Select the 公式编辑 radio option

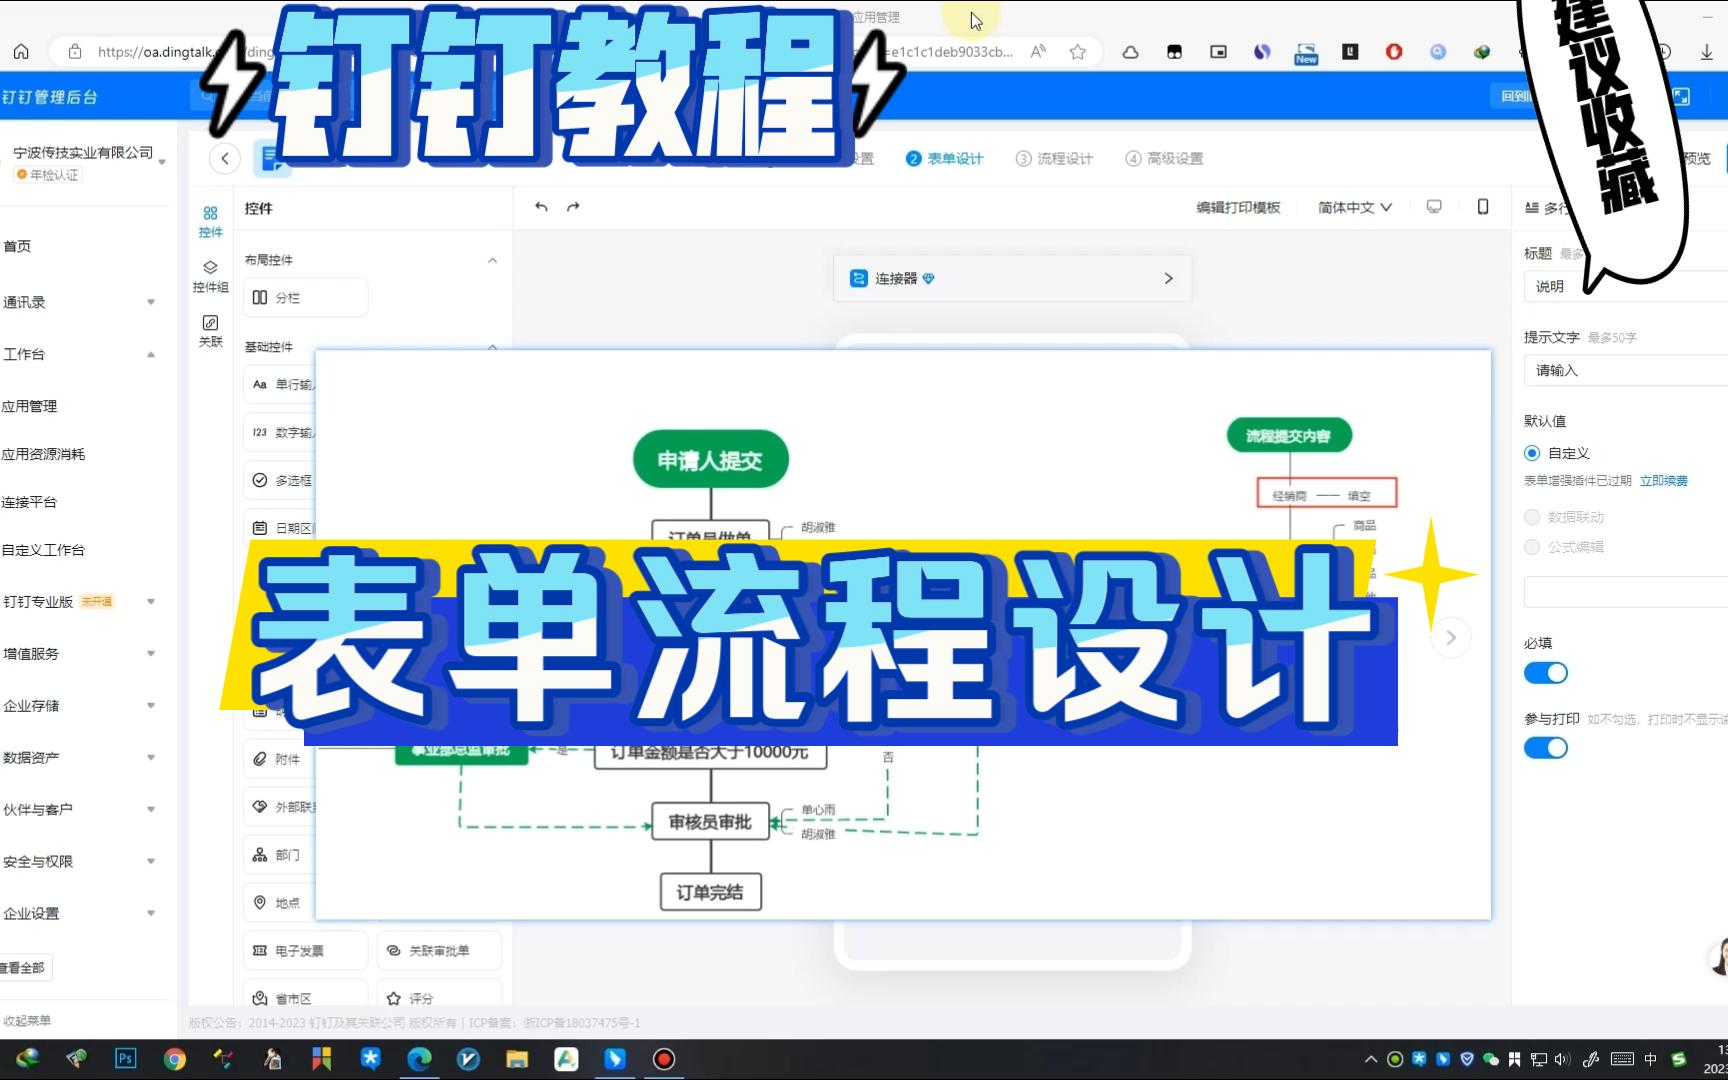(x=1532, y=547)
